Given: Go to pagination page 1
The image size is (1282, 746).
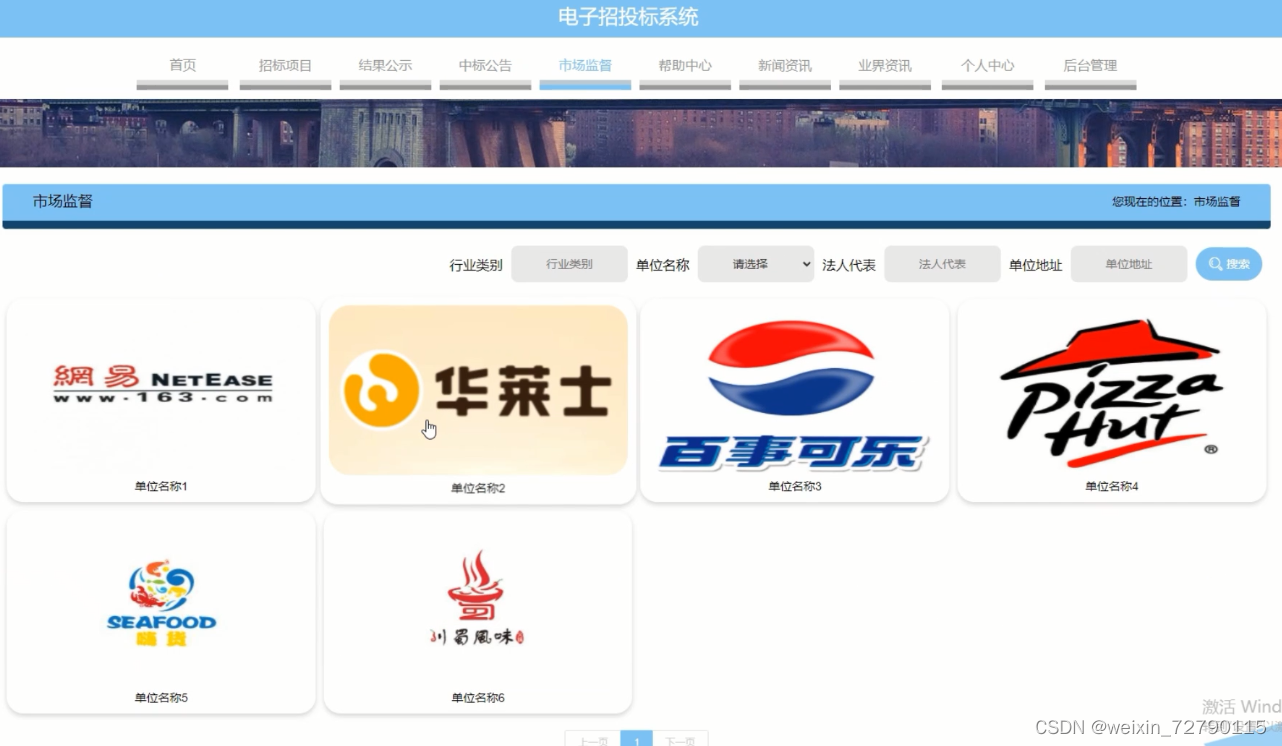Looking at the screenshot, I should 636,739.
